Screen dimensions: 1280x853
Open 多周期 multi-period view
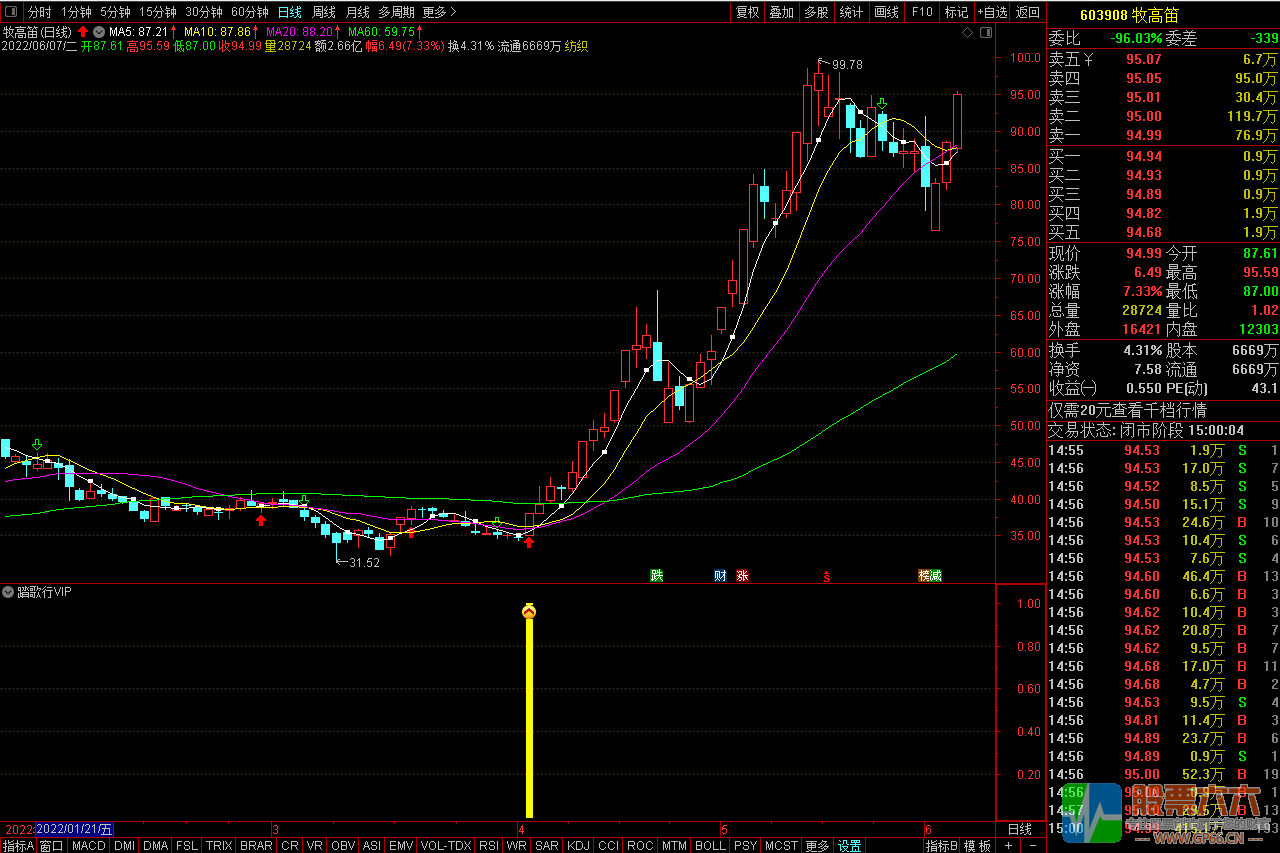click(396, 12)
